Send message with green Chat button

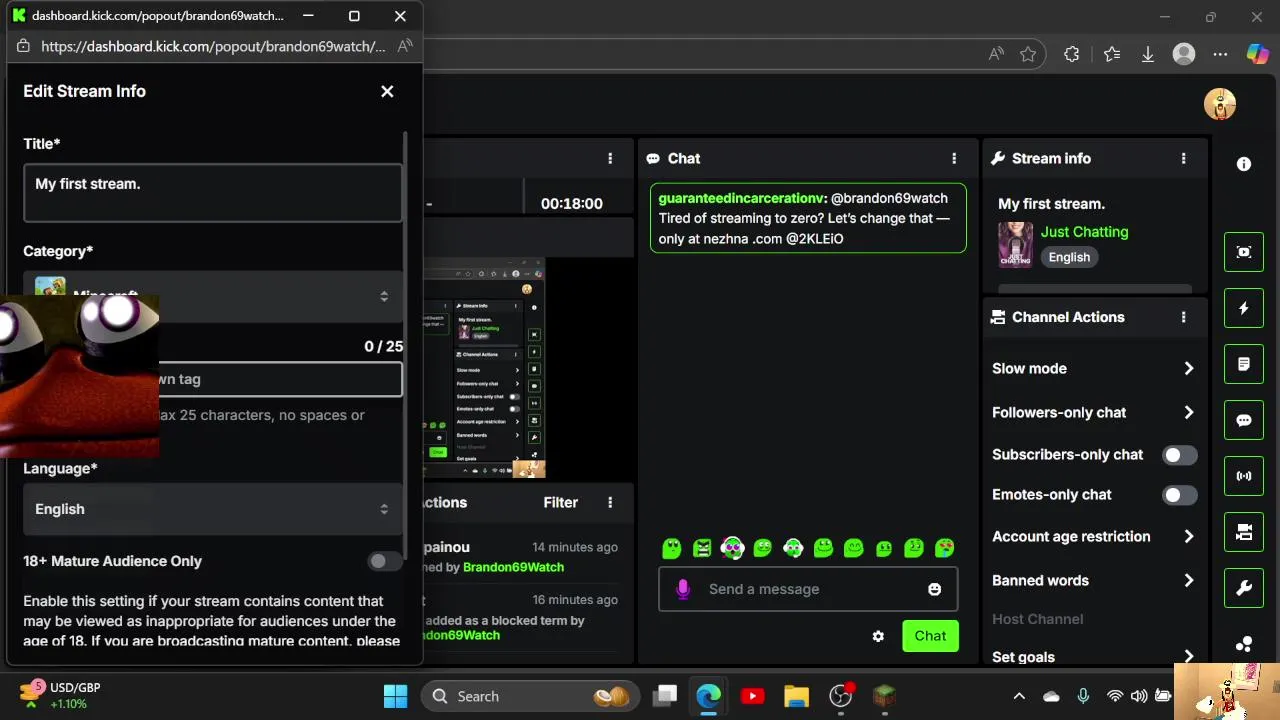[930, 636]
